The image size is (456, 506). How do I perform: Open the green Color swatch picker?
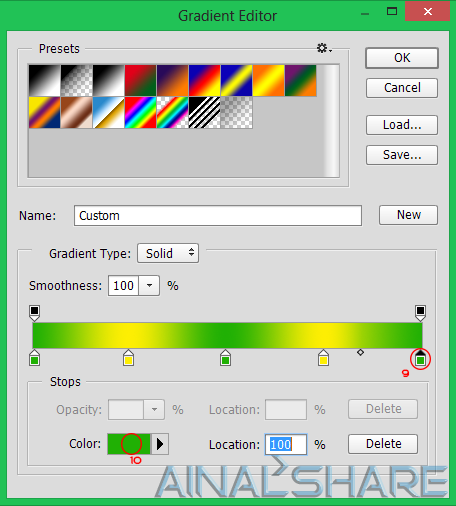pyautogui.click(x=129, y=444)
